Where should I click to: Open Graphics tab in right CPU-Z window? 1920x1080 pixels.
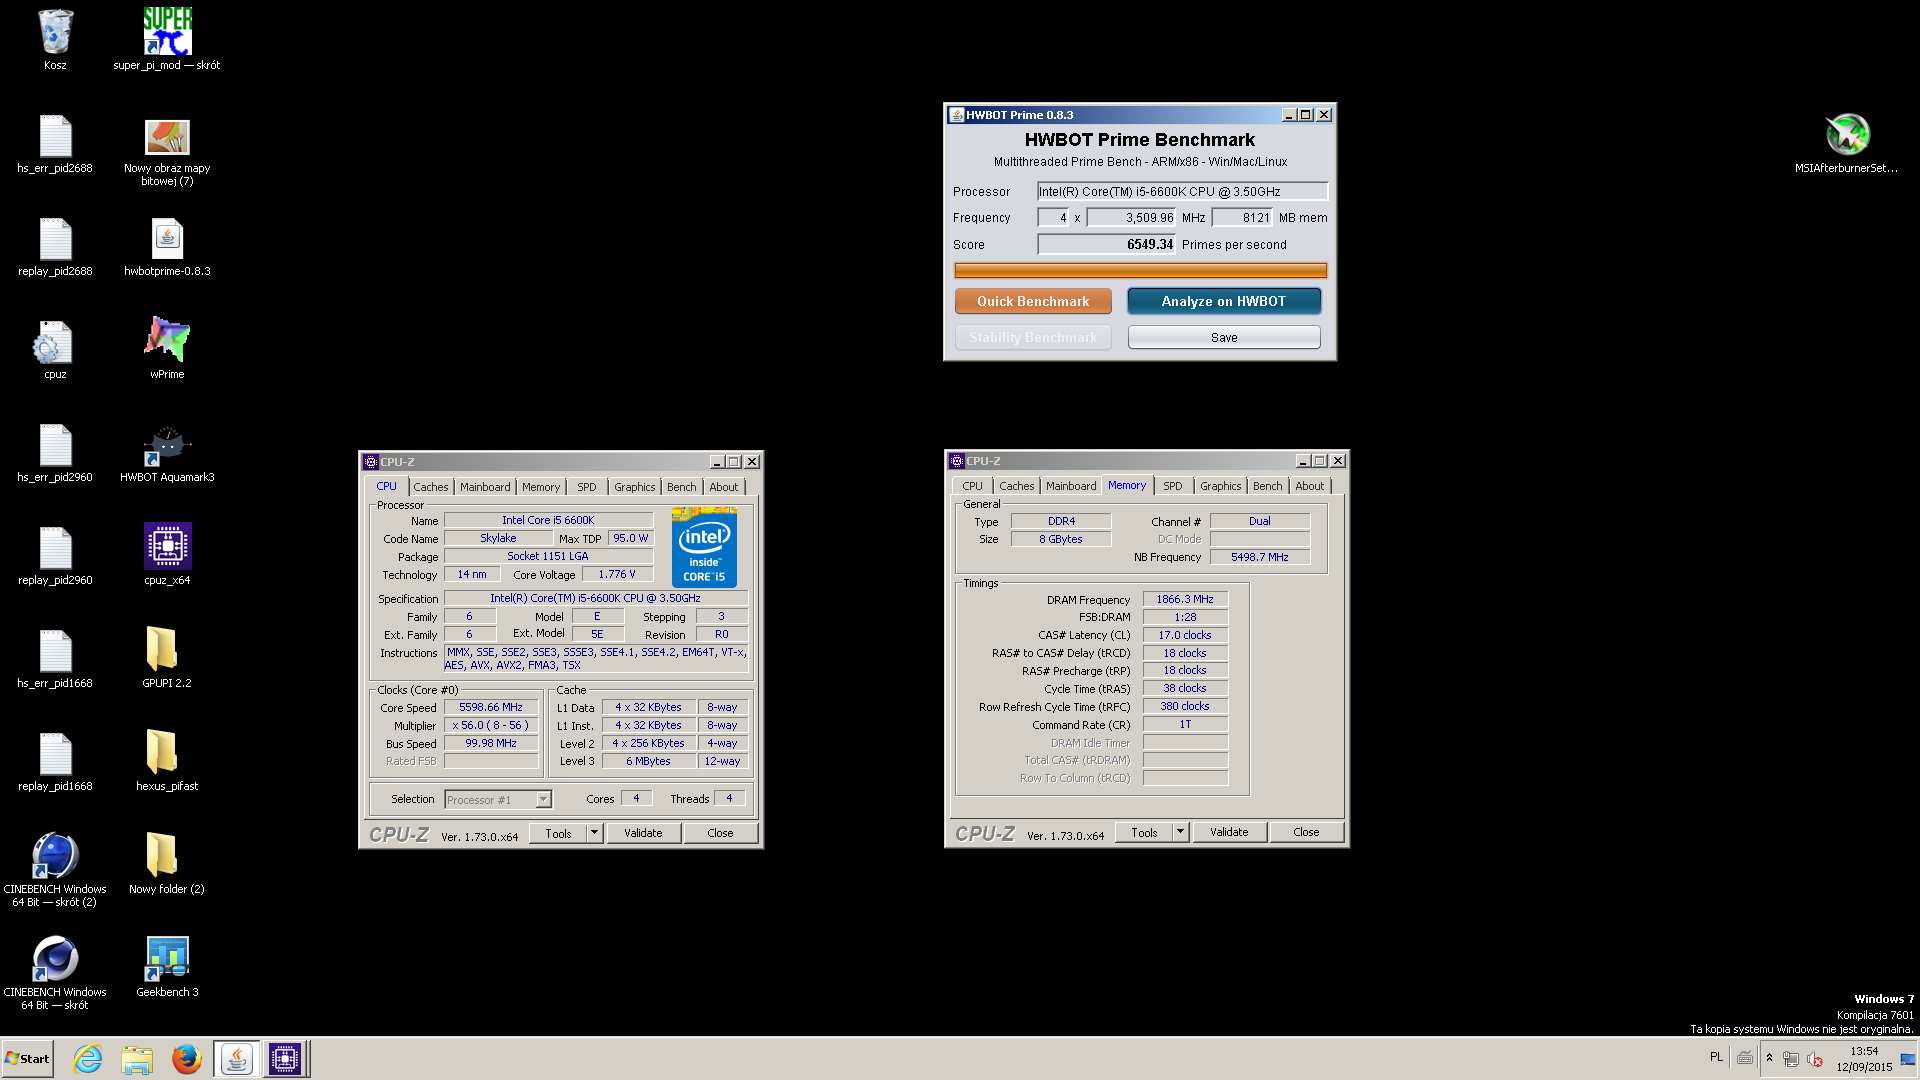[x=1221, y=486]
